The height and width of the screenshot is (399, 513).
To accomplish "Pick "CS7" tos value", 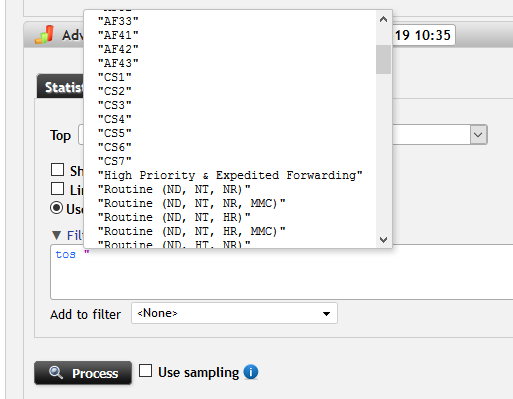I will [115, 161].
